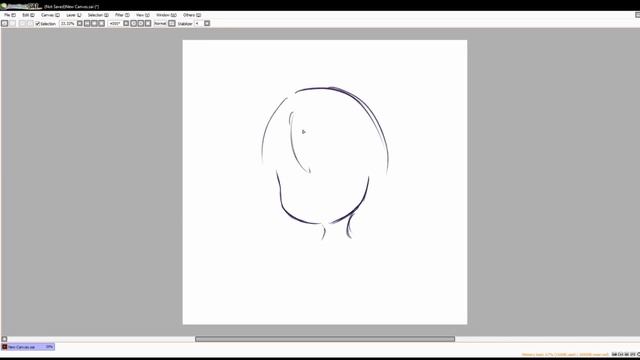Viewport: 640px width, 360px height.
Task: Open the rotation angle dropdown arrow
Action: (126, 24)
